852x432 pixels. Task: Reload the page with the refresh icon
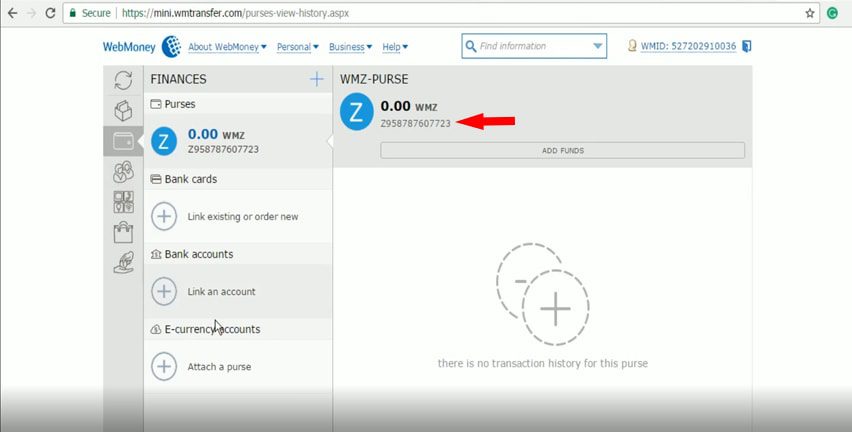(51, 13)
